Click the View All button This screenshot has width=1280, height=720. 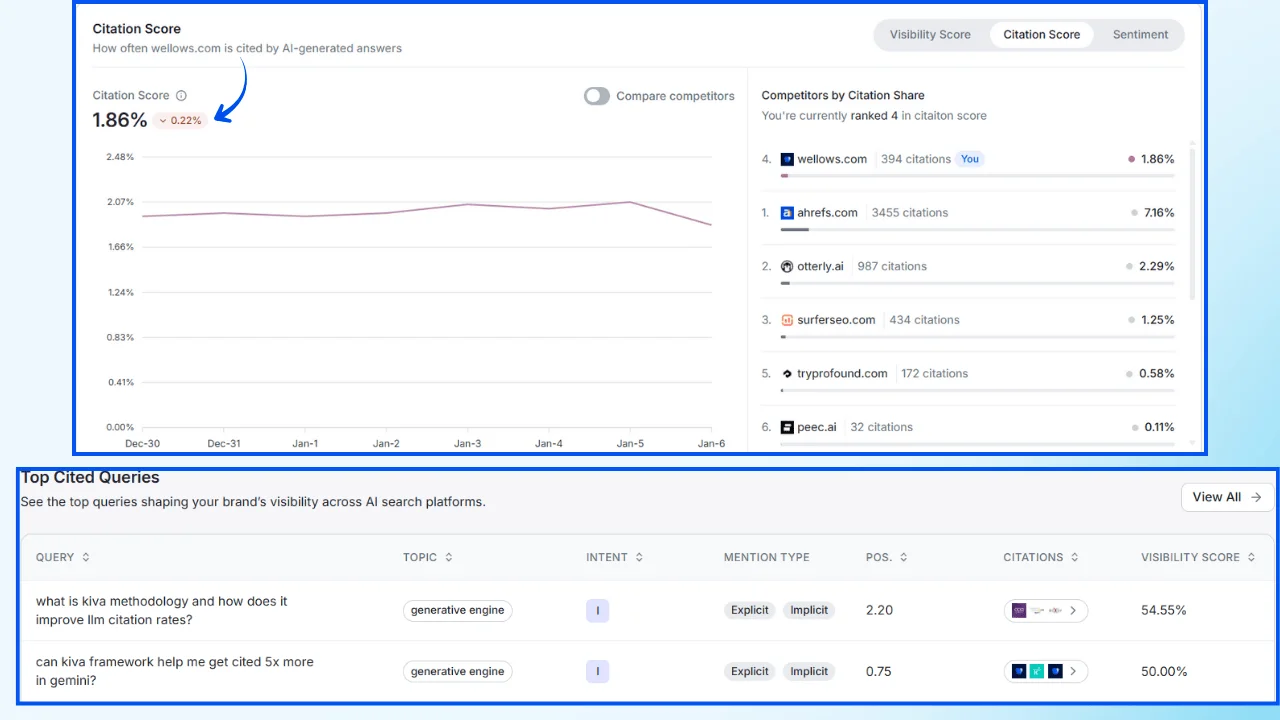tap(1227, 497)
